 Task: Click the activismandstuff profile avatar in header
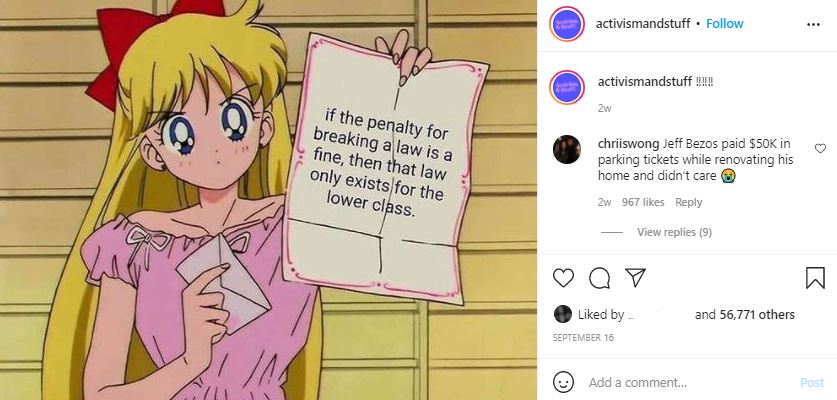point(567,24)
